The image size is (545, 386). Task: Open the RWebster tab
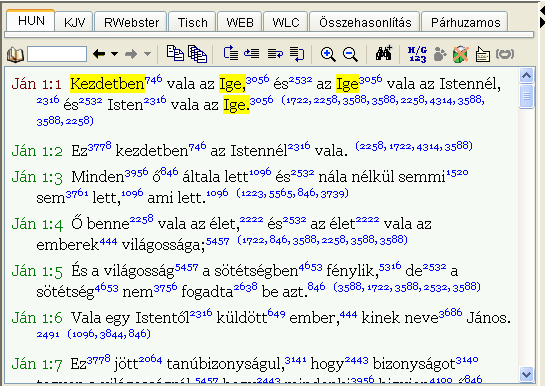pos(131,22)
